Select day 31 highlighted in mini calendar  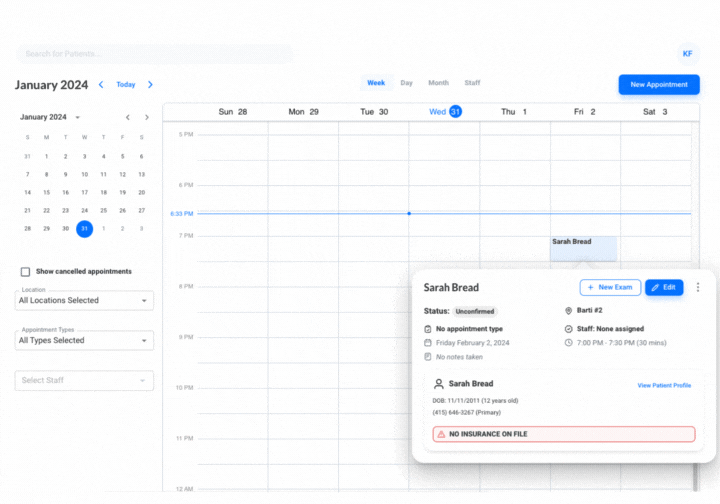point(84,229)
